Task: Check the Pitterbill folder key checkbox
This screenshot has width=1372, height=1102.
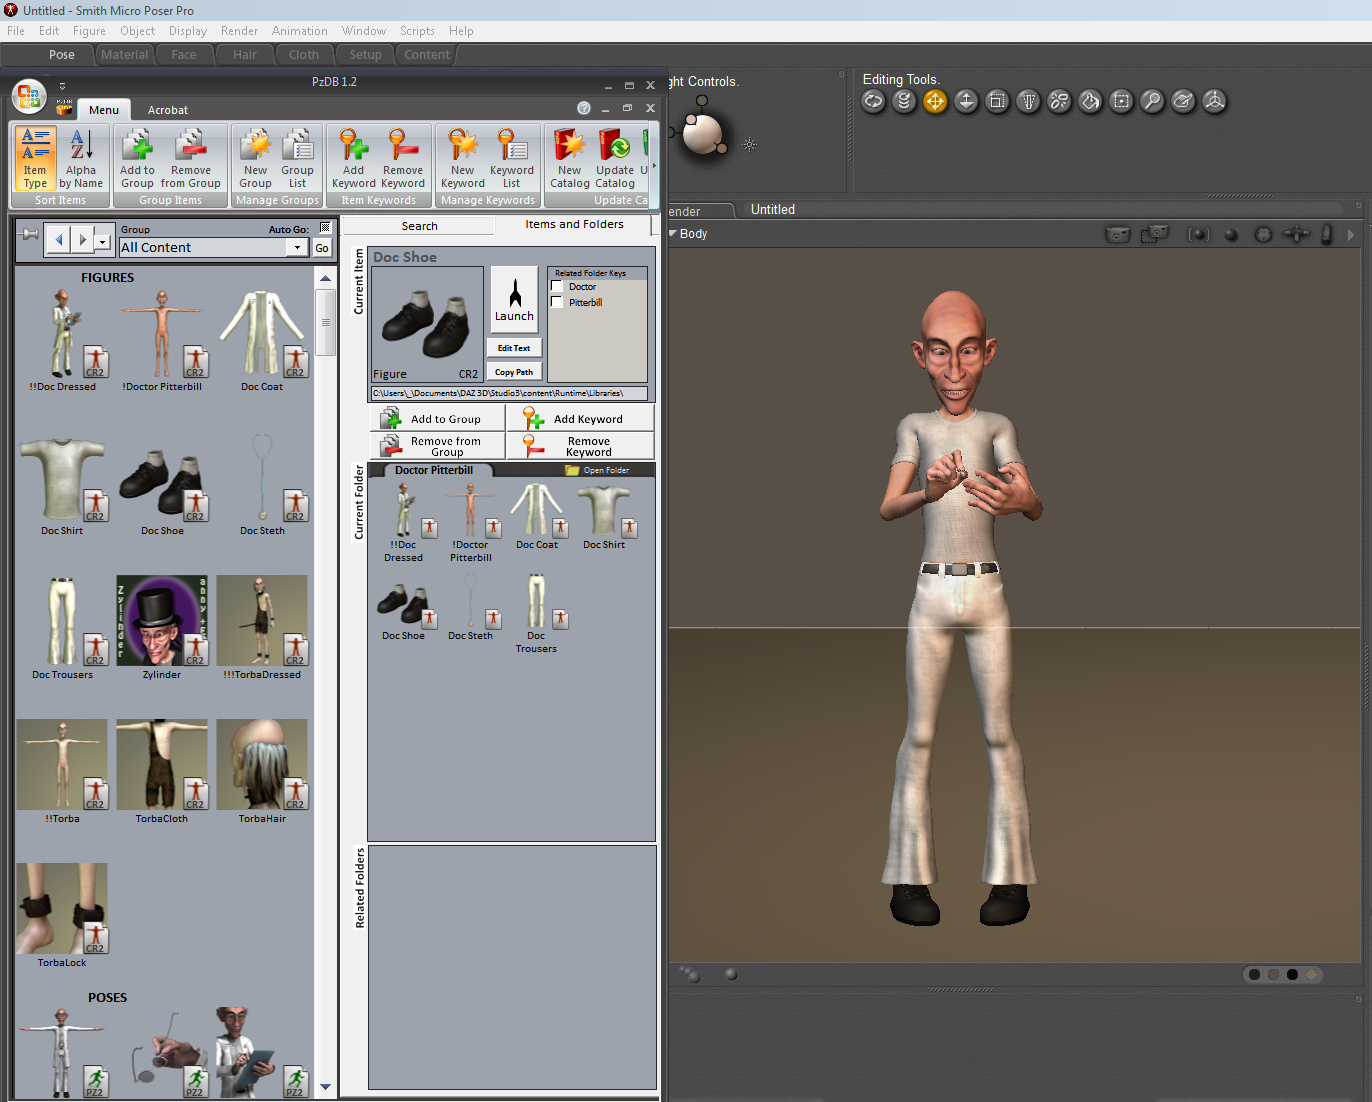Action: 557,302
